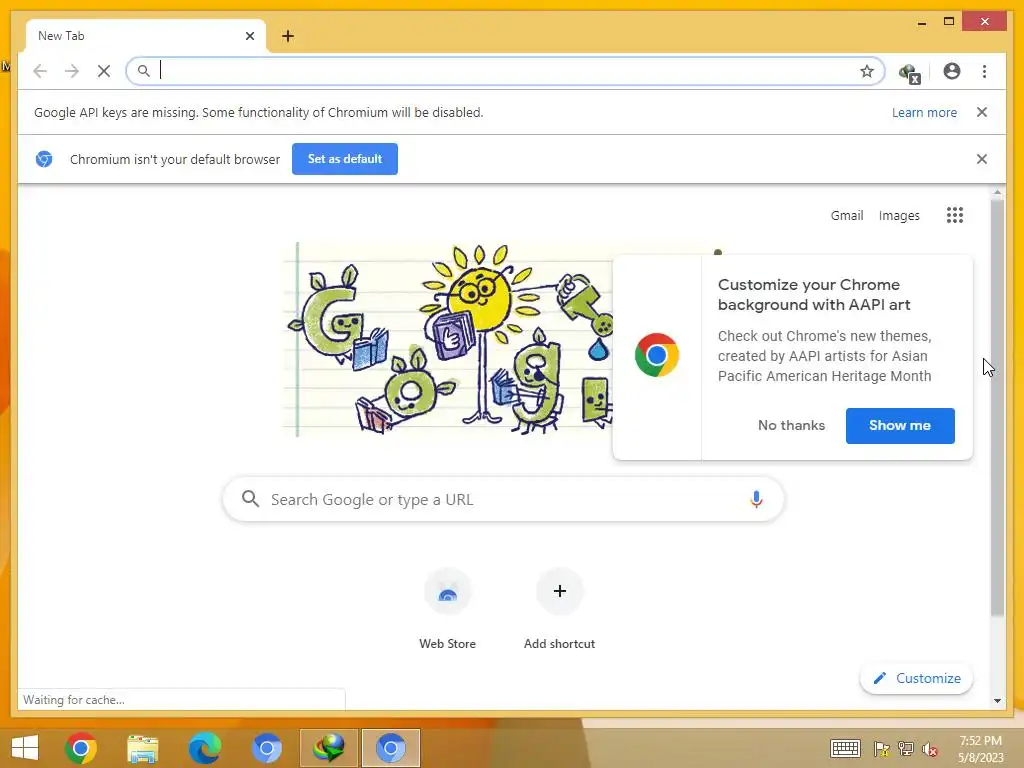The width and height of the screenshot is (1024, 768).
Task: Open the Images link
Action: 899,216
